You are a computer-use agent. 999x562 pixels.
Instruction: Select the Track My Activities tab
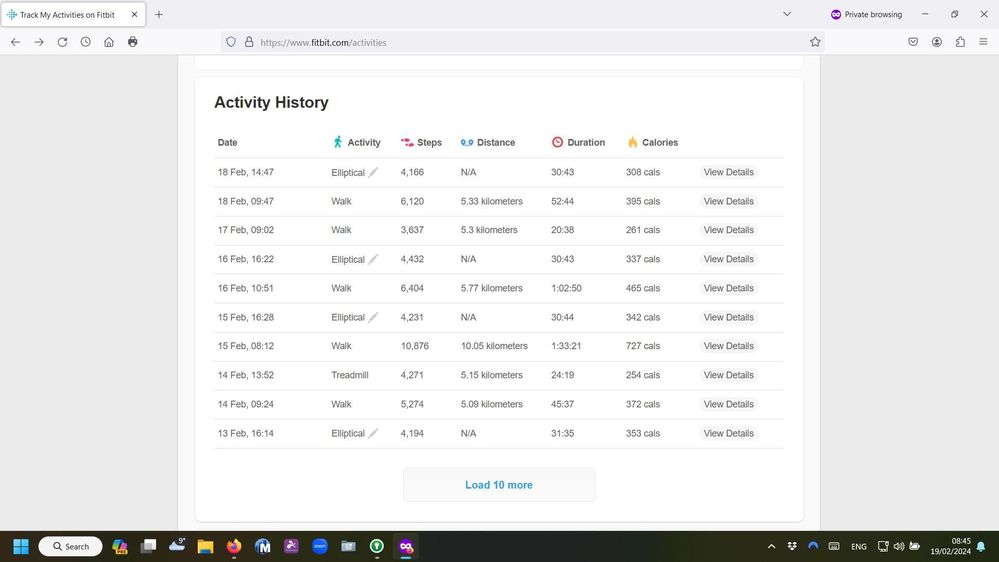pyautogui.click(x=67, y=15)
